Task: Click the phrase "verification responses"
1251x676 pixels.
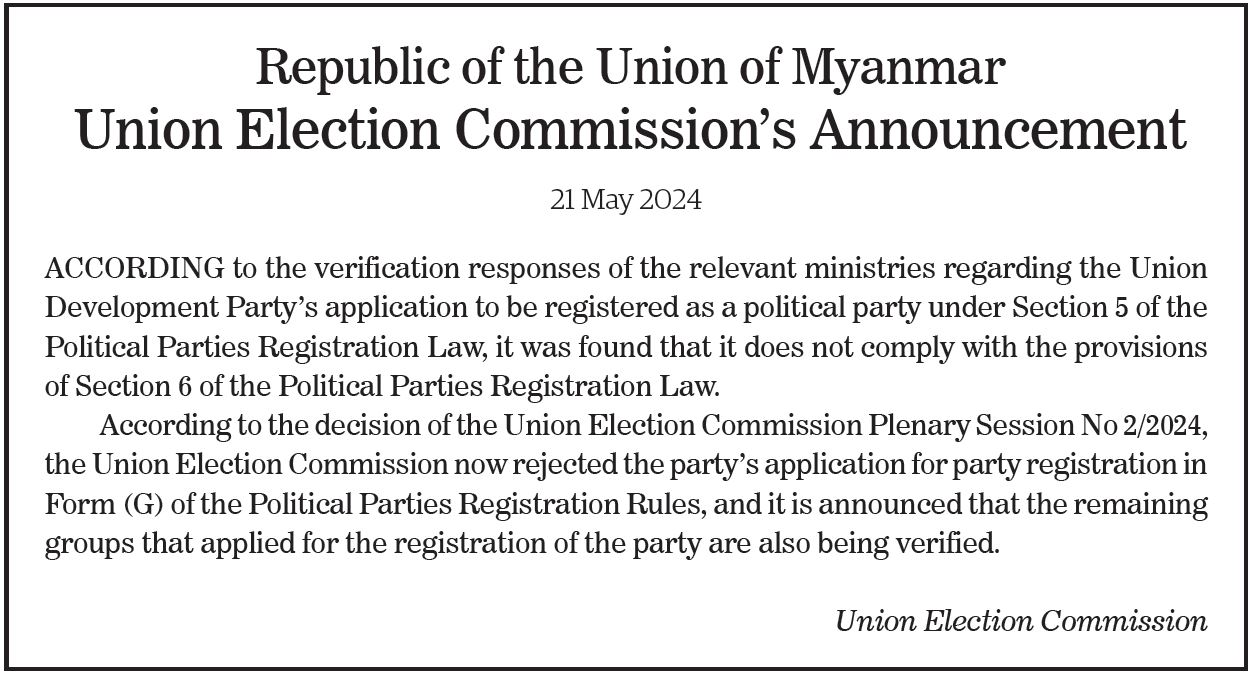Action: click(x=413, y=270)
